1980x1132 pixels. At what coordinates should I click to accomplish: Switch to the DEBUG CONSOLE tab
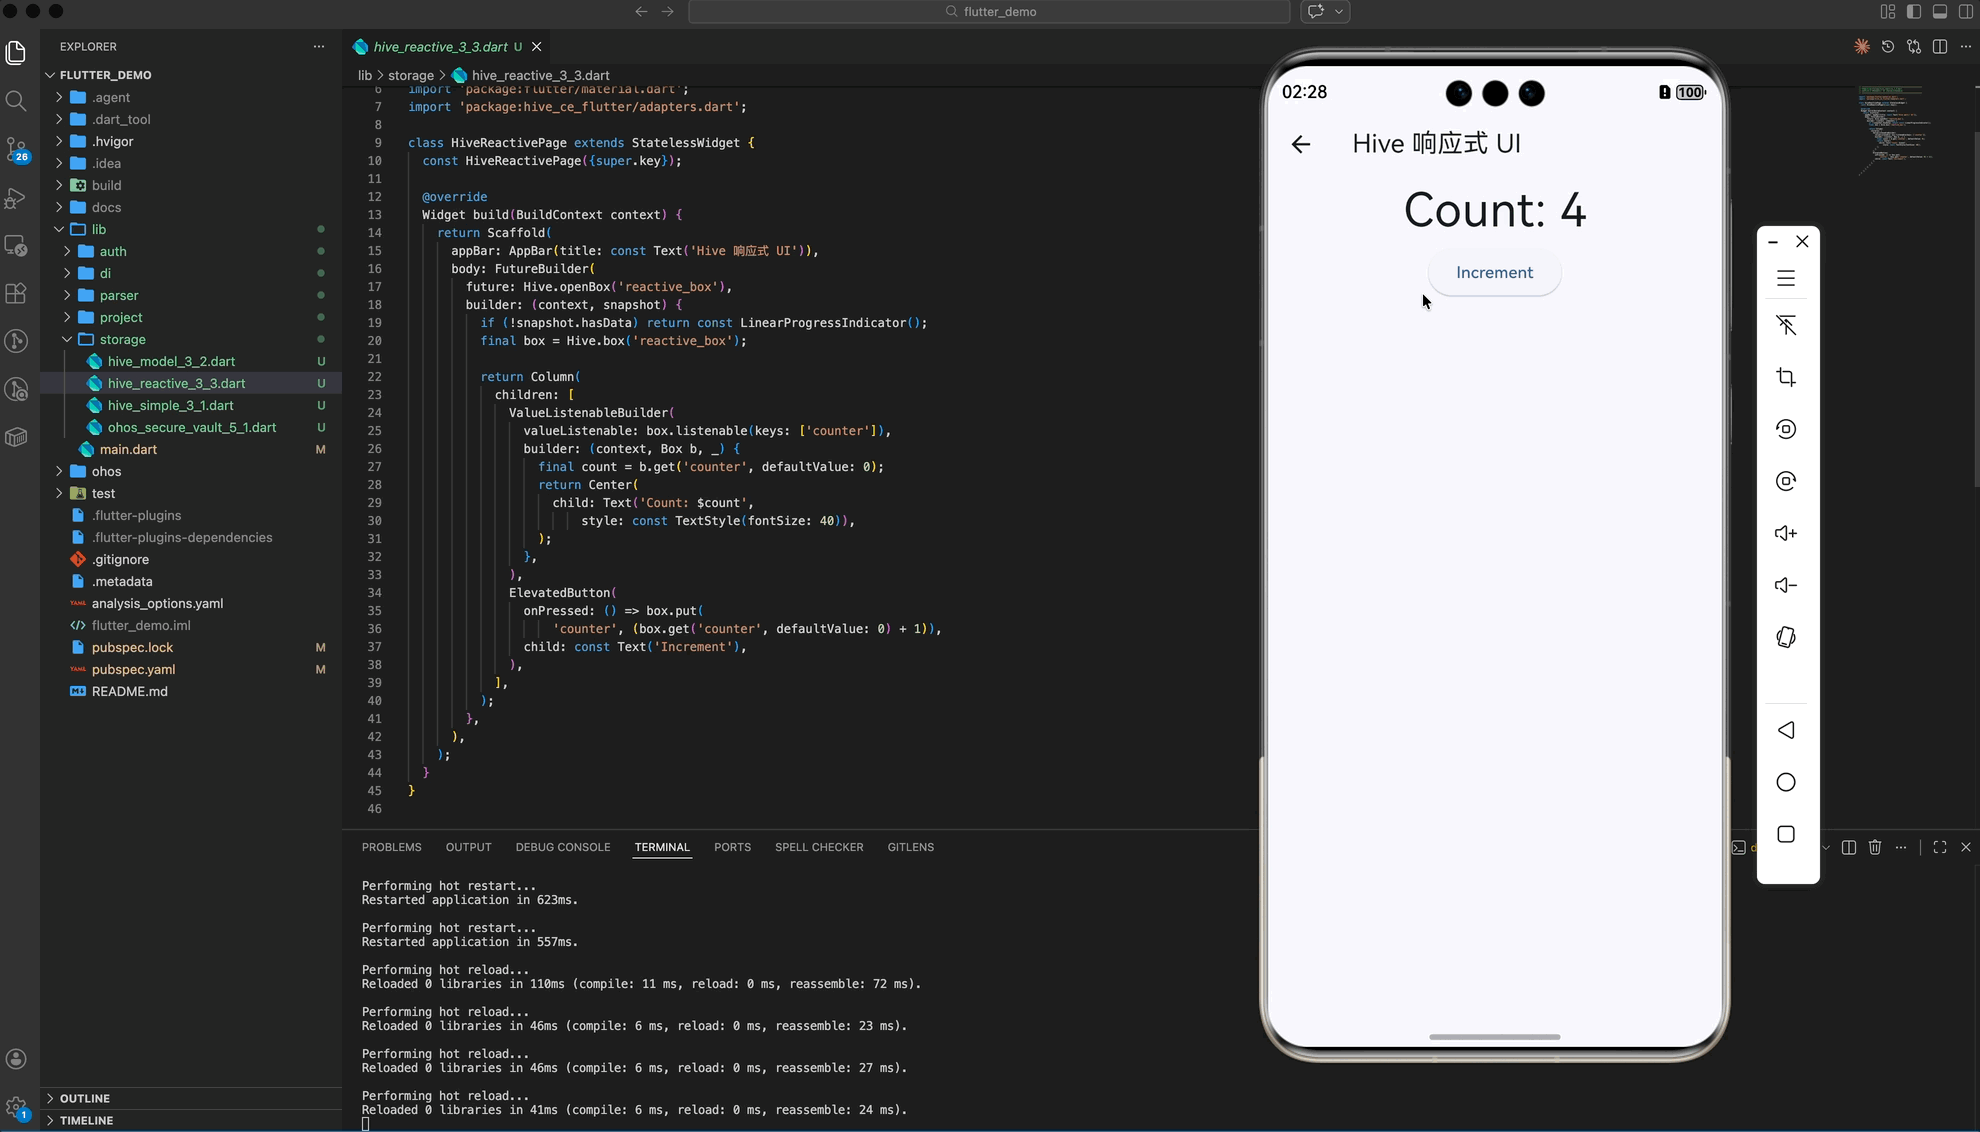[x=562, y=847]
